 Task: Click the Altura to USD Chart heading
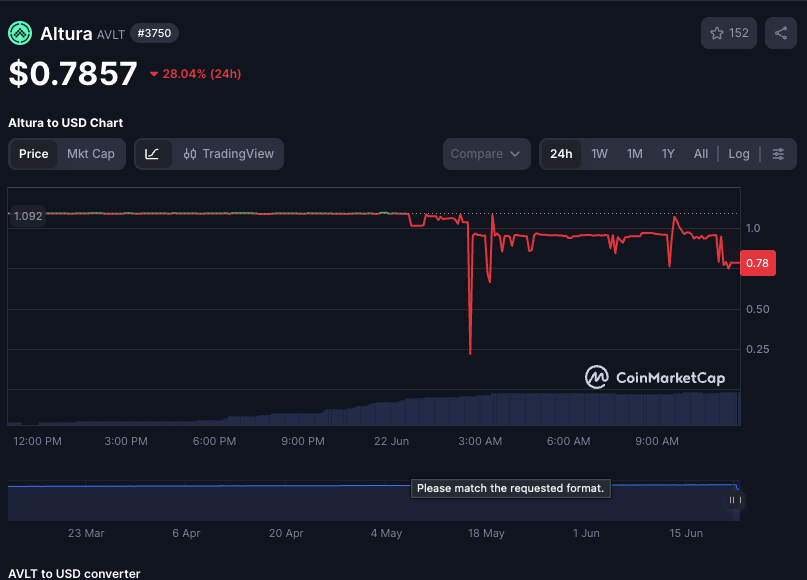pyautogui.click(x=65, y=123)
